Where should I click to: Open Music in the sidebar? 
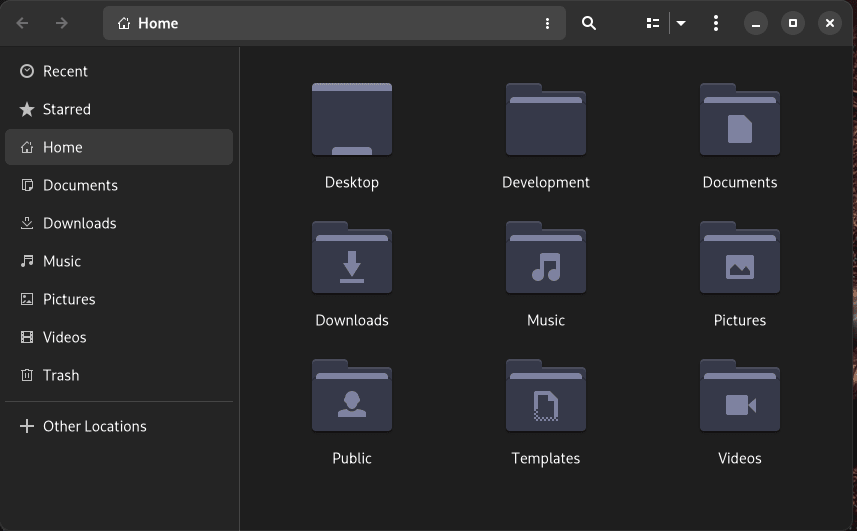(x=119, y=261)
